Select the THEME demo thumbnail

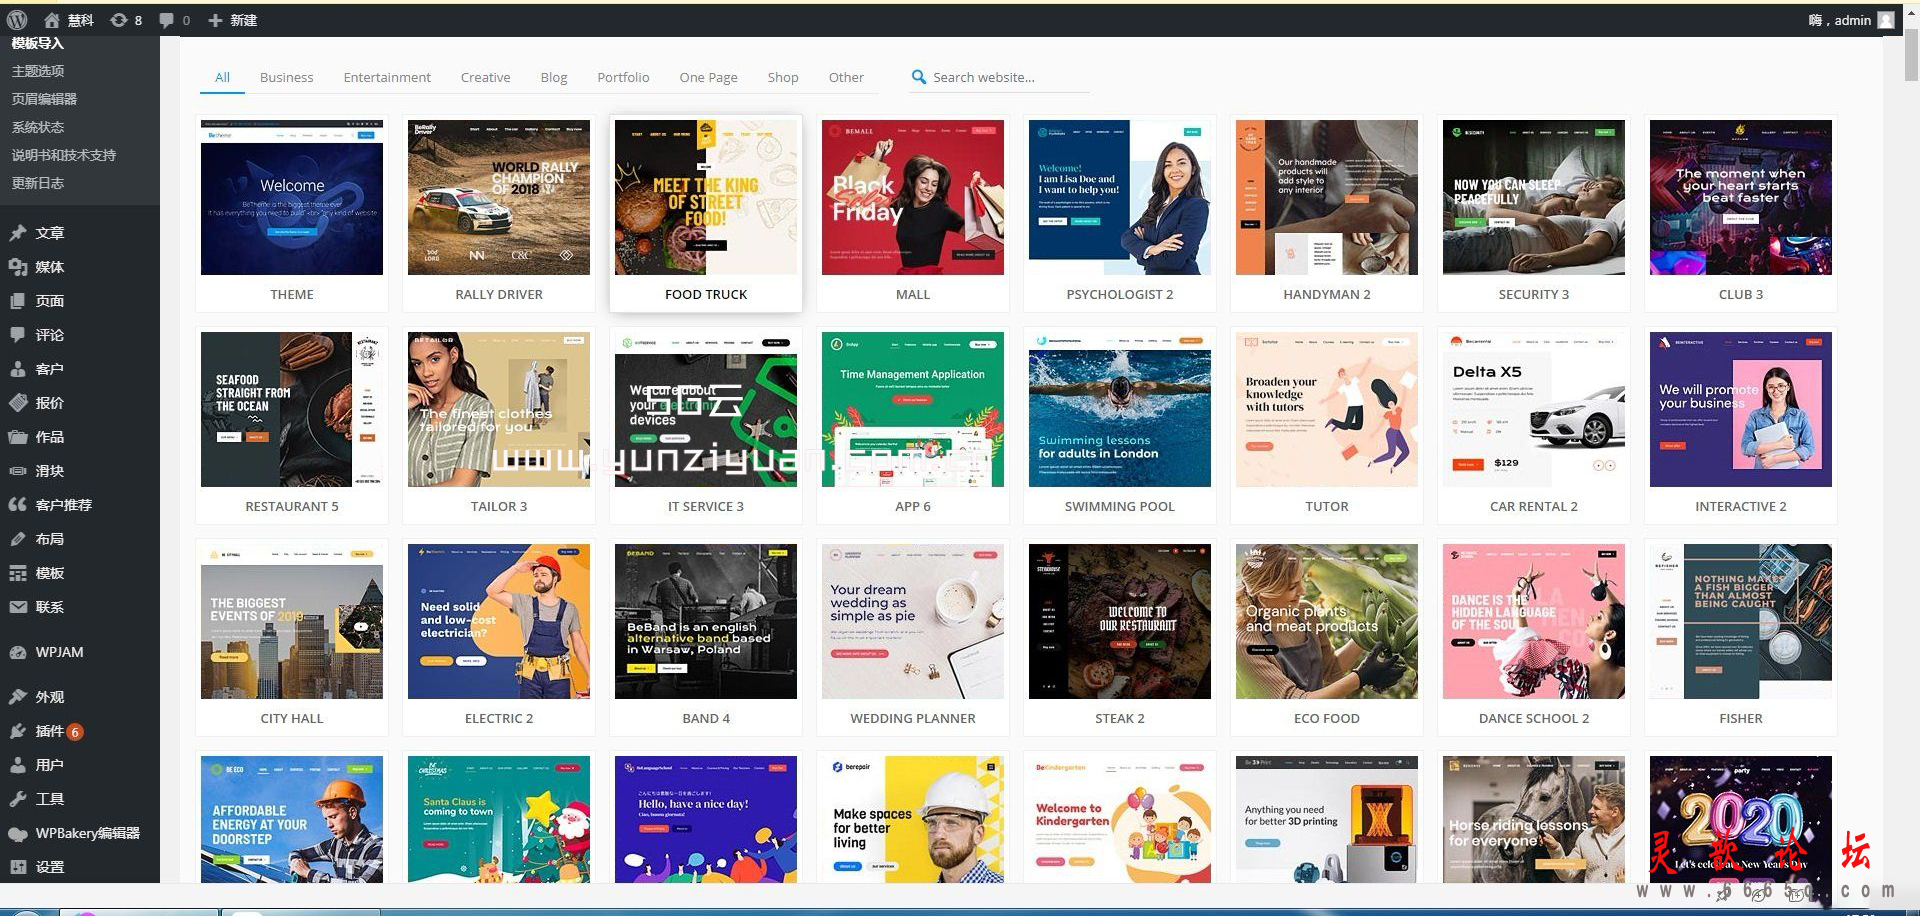pos(292,197)
